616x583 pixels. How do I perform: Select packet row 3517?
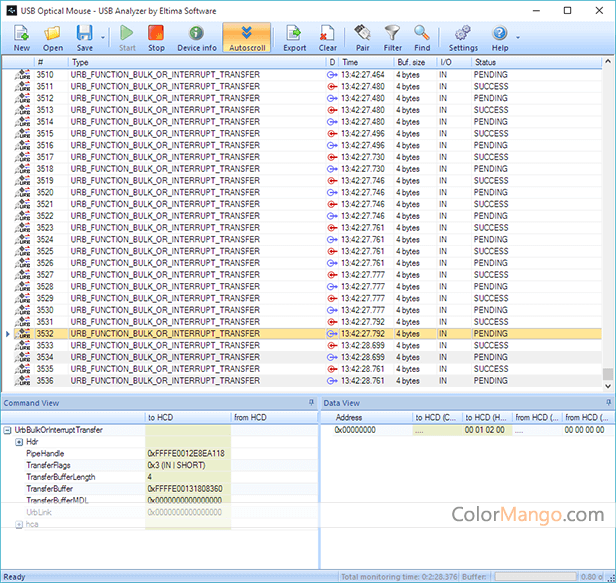coord(308,157)
